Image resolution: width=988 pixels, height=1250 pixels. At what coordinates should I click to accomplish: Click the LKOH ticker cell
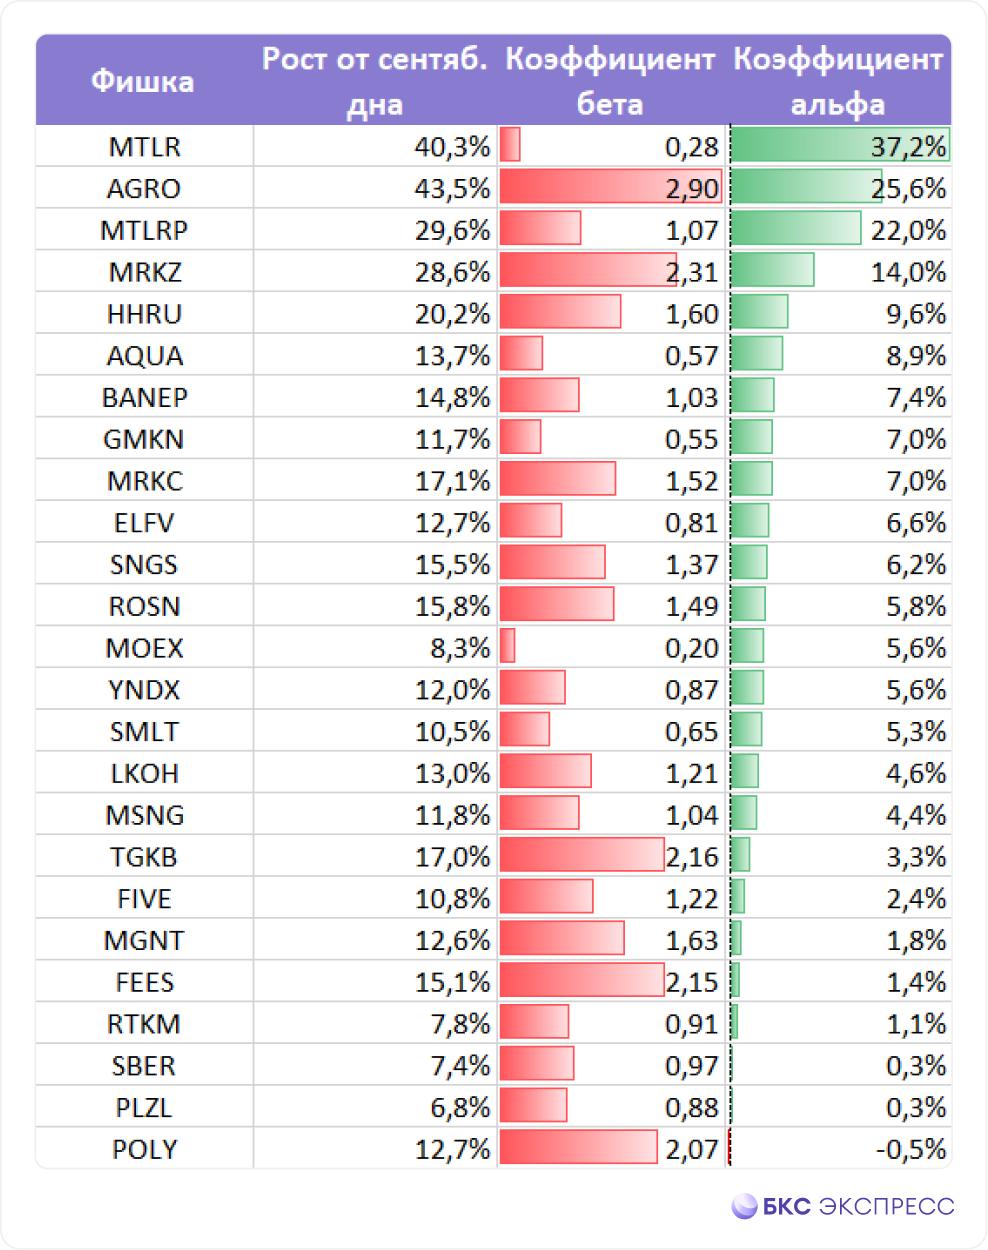145,773
